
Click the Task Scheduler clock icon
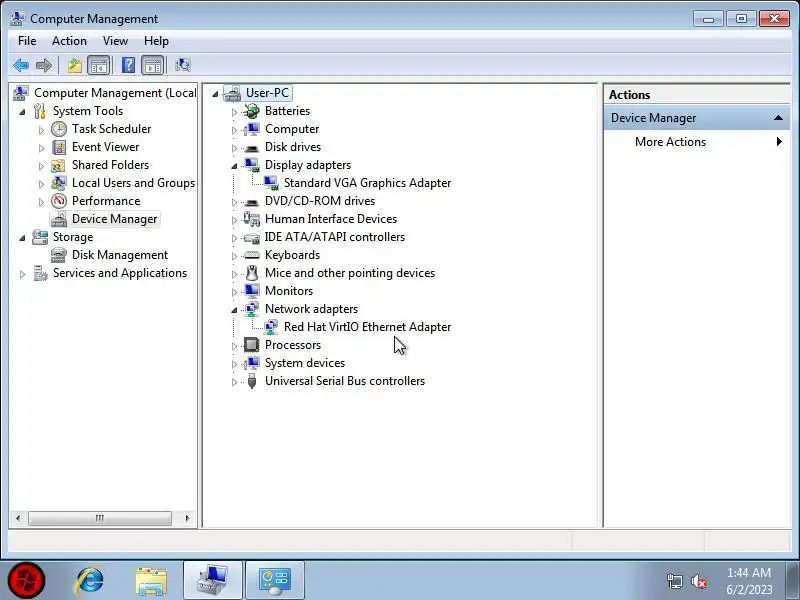(x=59, y=129)
